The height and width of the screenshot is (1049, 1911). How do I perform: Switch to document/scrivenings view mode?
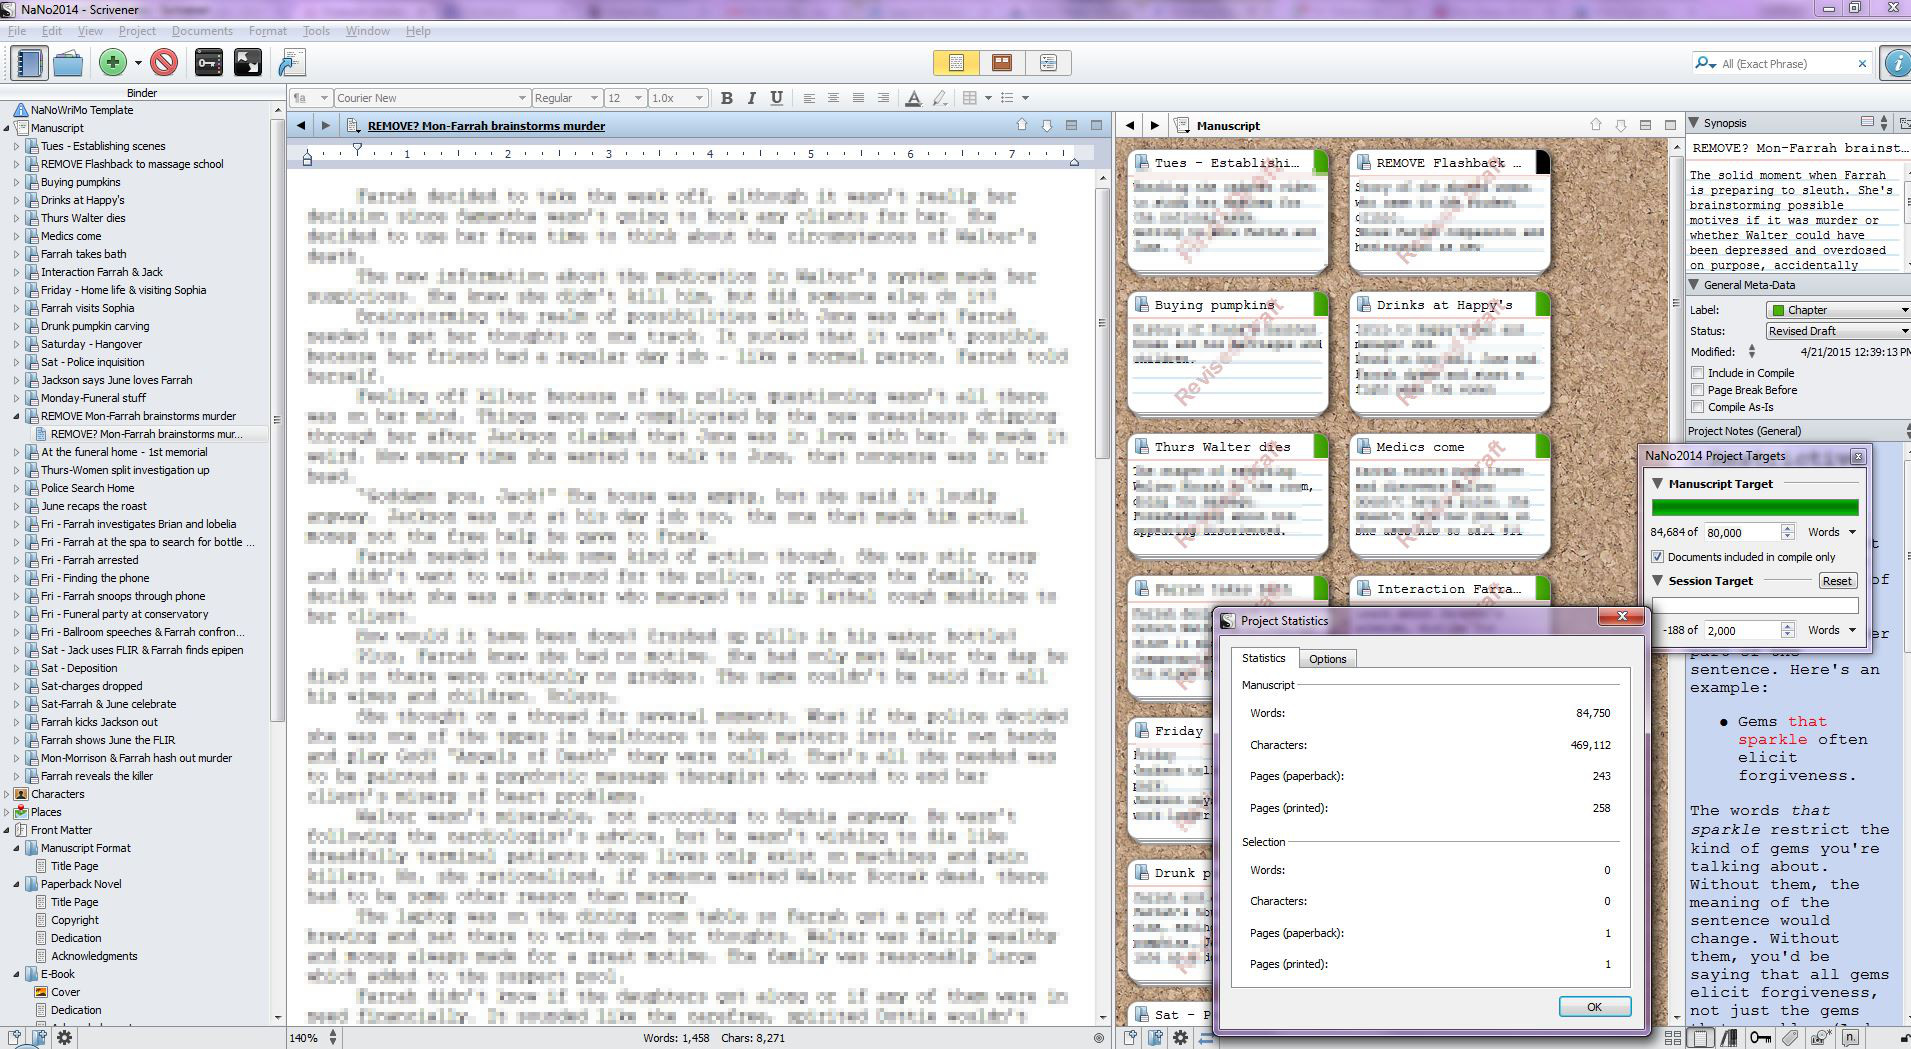click(956, 63)
